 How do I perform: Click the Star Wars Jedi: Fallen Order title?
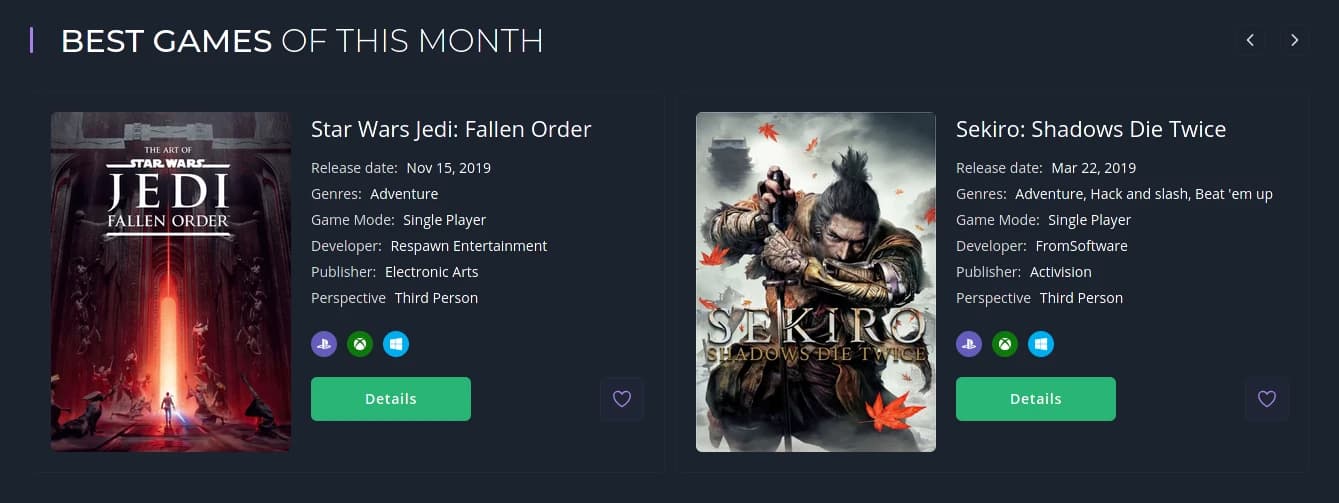click(451, 129)
